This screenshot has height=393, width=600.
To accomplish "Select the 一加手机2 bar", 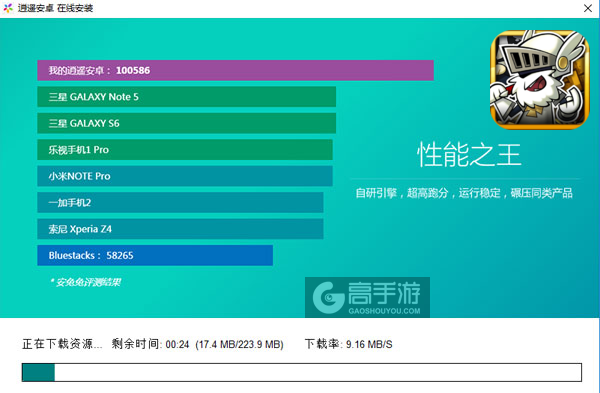I will 180,202.
